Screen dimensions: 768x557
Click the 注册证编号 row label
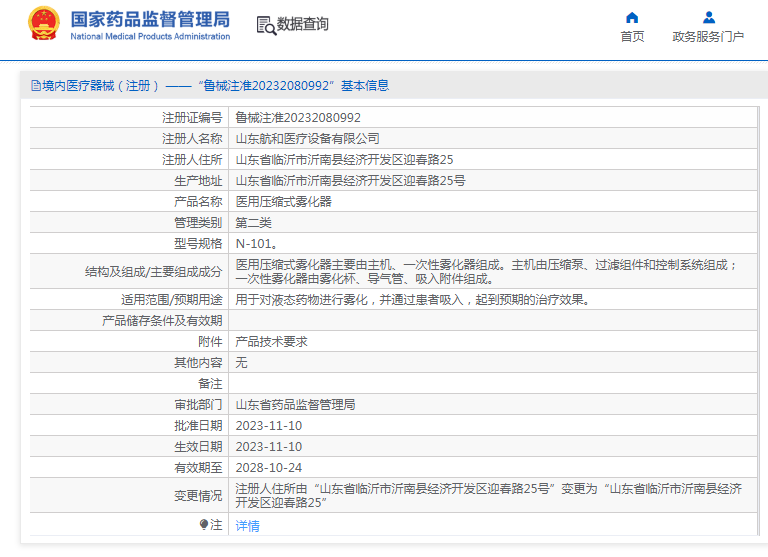pyautogui.click(x=192, y=118)
